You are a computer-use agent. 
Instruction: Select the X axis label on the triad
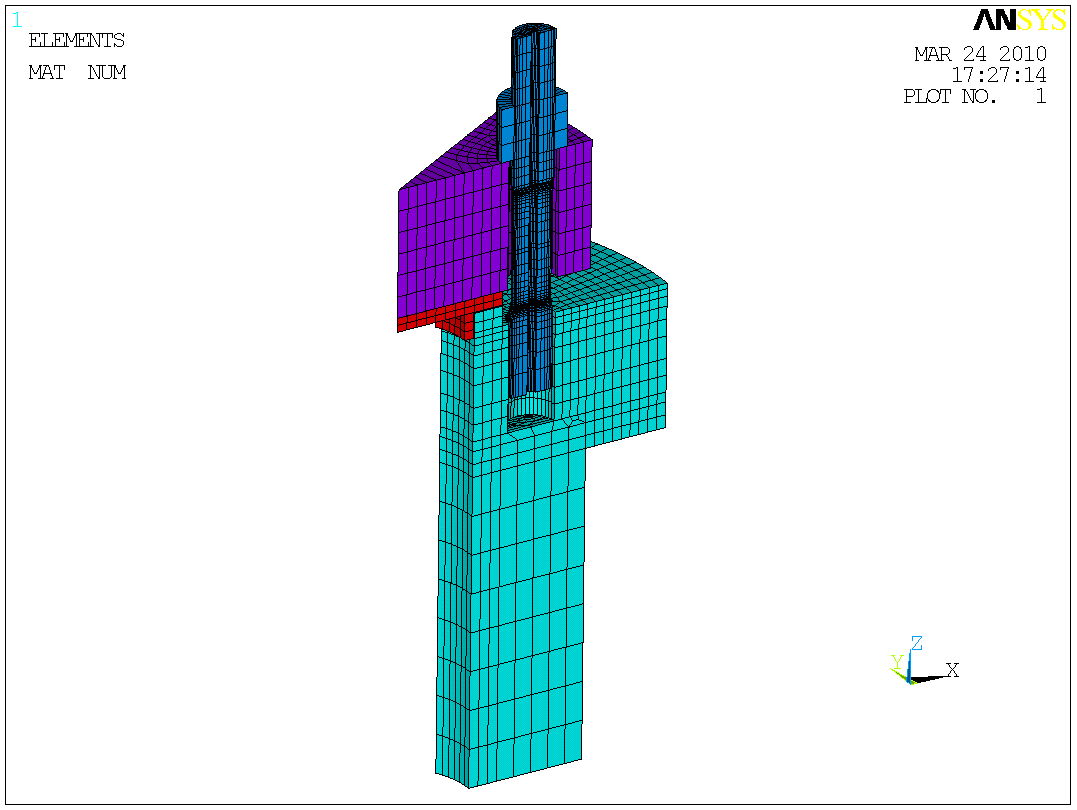click(953, 670)
